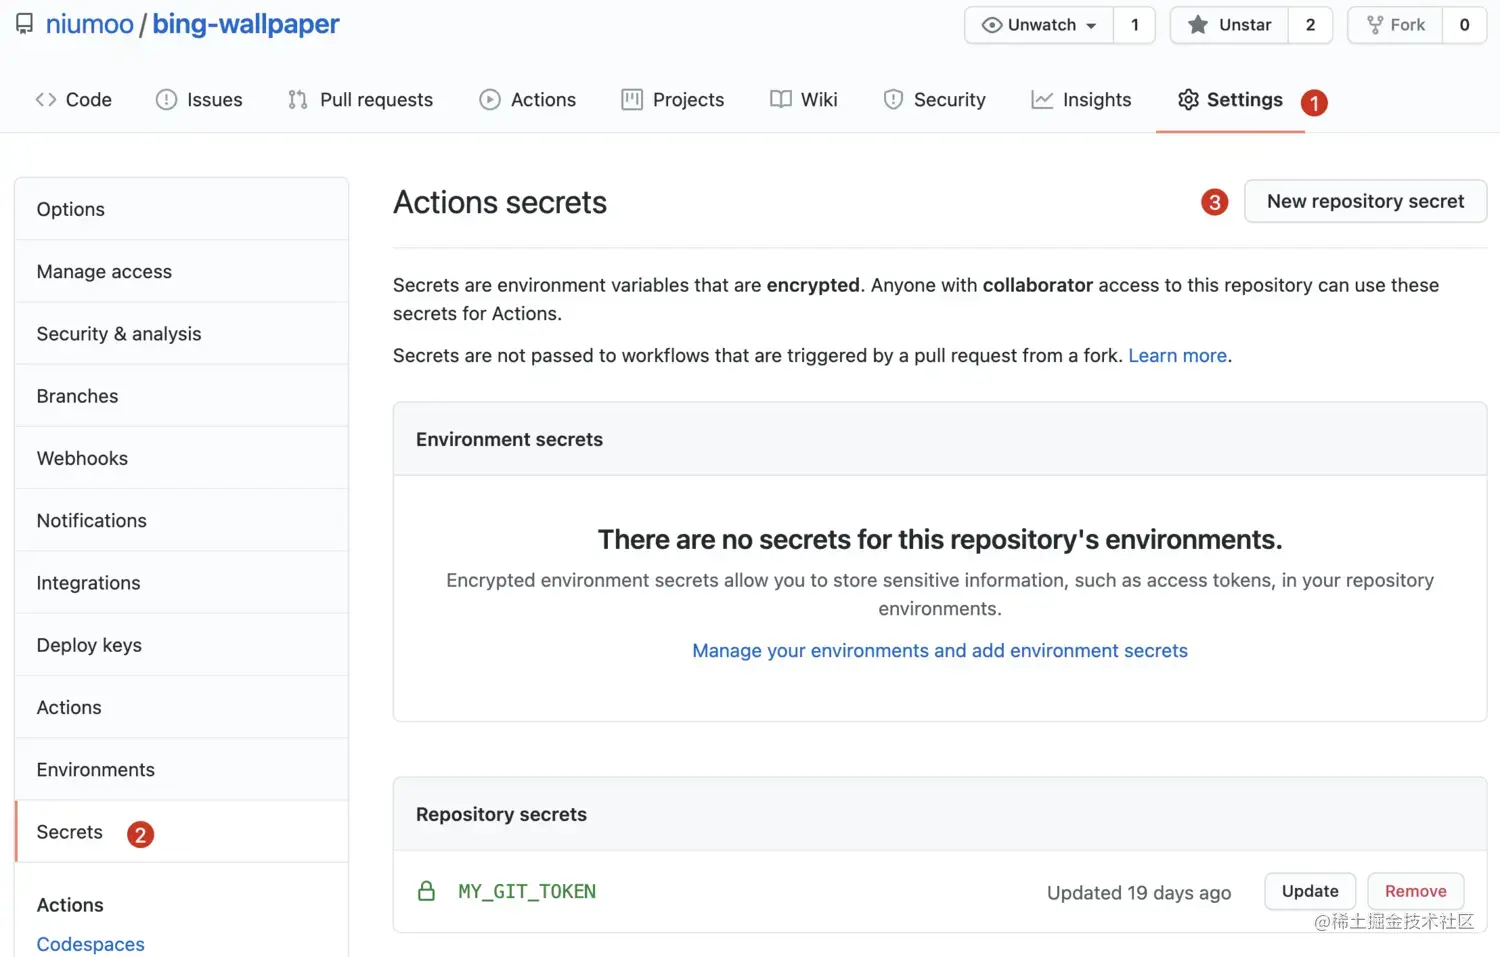Switch to the Projects tab
Viewport: 1500px width, 957px height.
[x=673, y=99]
